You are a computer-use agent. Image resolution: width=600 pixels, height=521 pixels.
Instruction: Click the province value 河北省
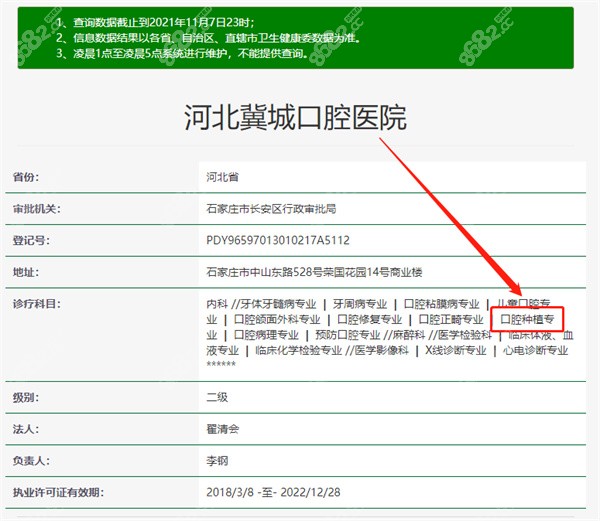(x=222, y=177)
